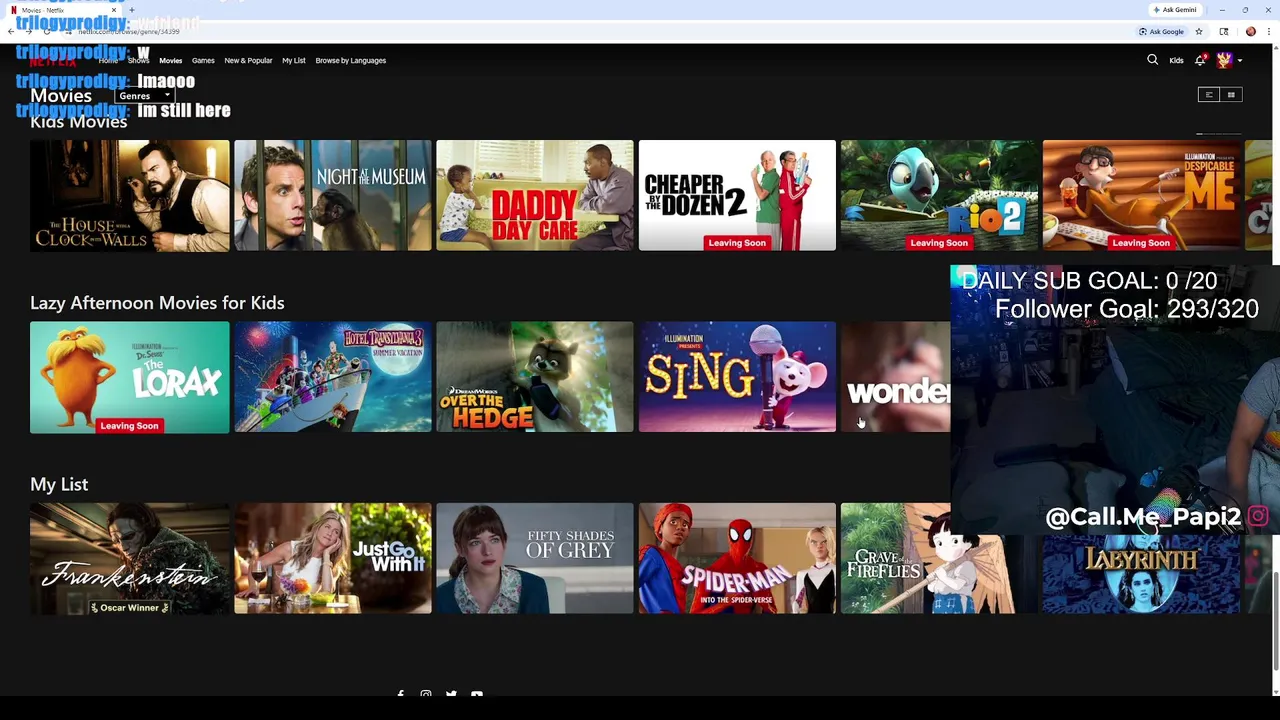Open Despicable Me movie tile
The width and height of the screenshot is (1280, 720).
1141,195
